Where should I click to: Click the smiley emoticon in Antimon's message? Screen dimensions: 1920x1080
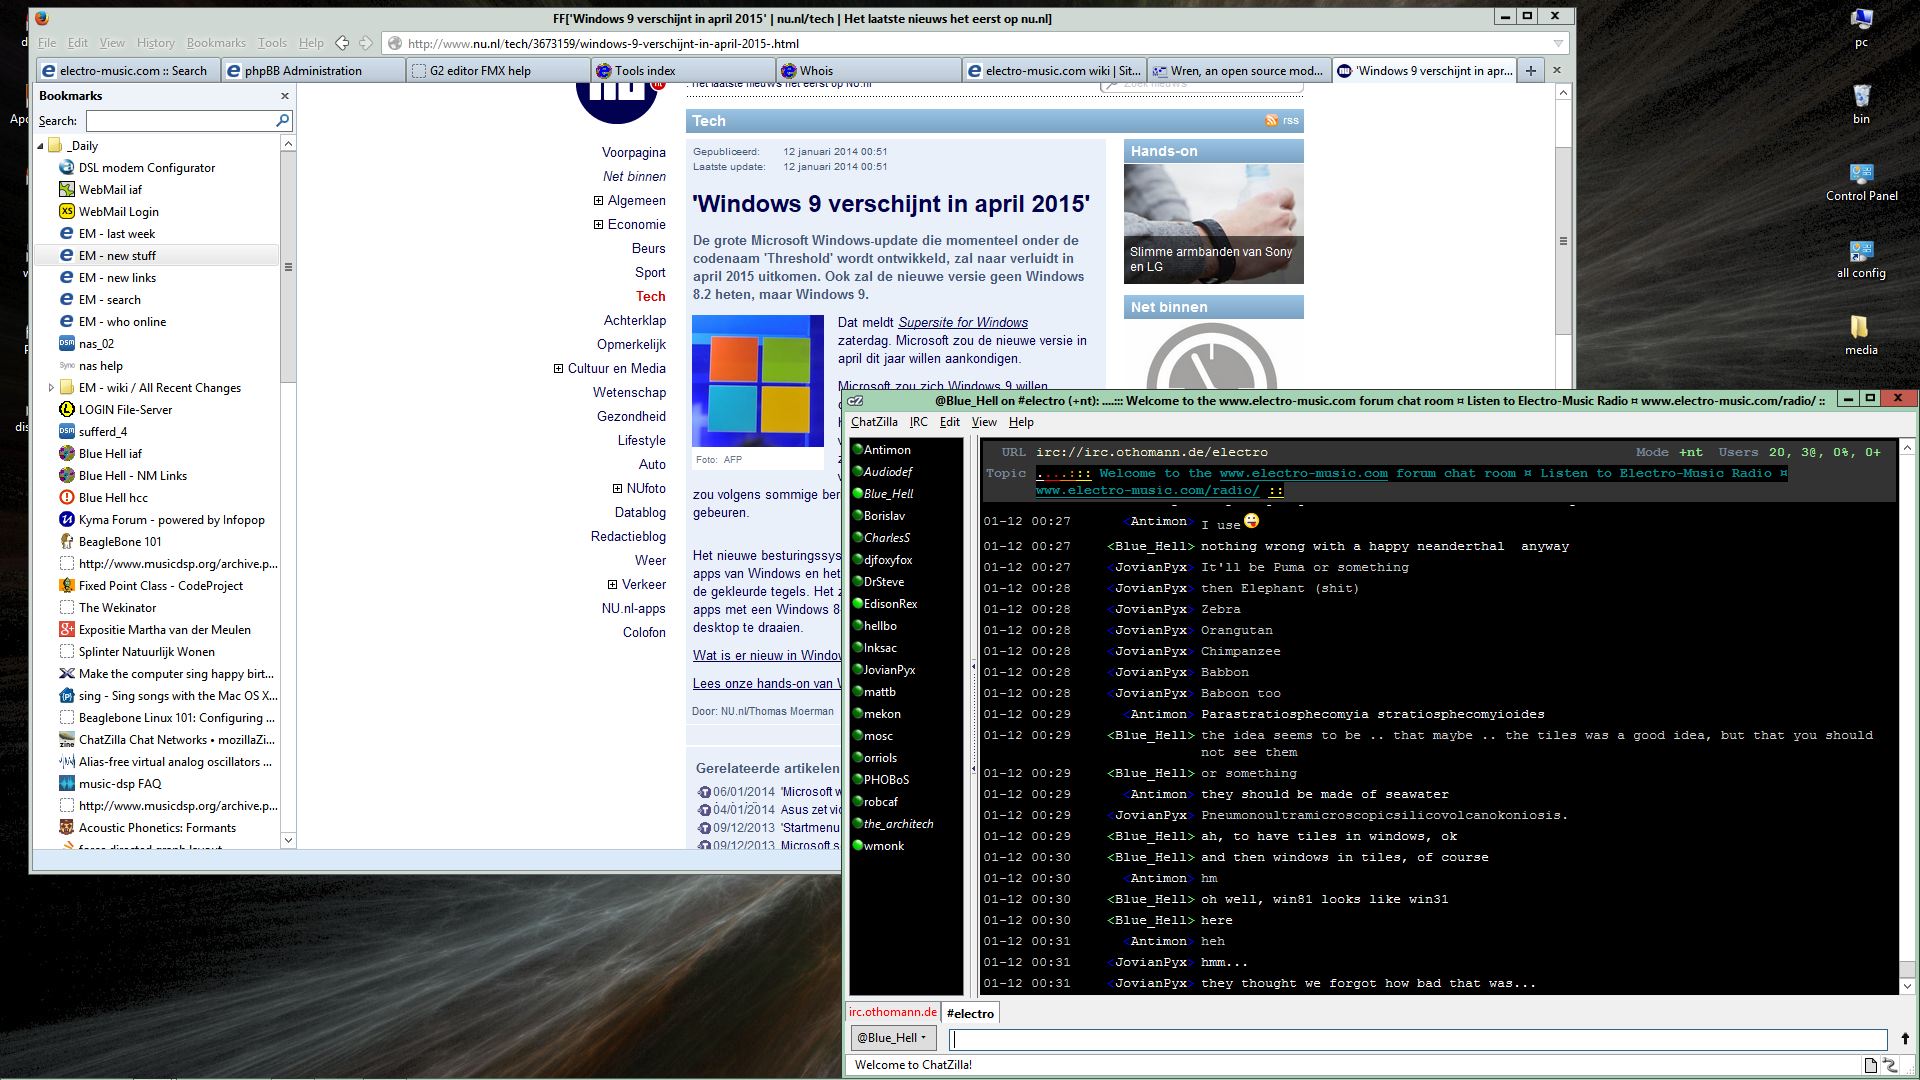coord(1252,521)
